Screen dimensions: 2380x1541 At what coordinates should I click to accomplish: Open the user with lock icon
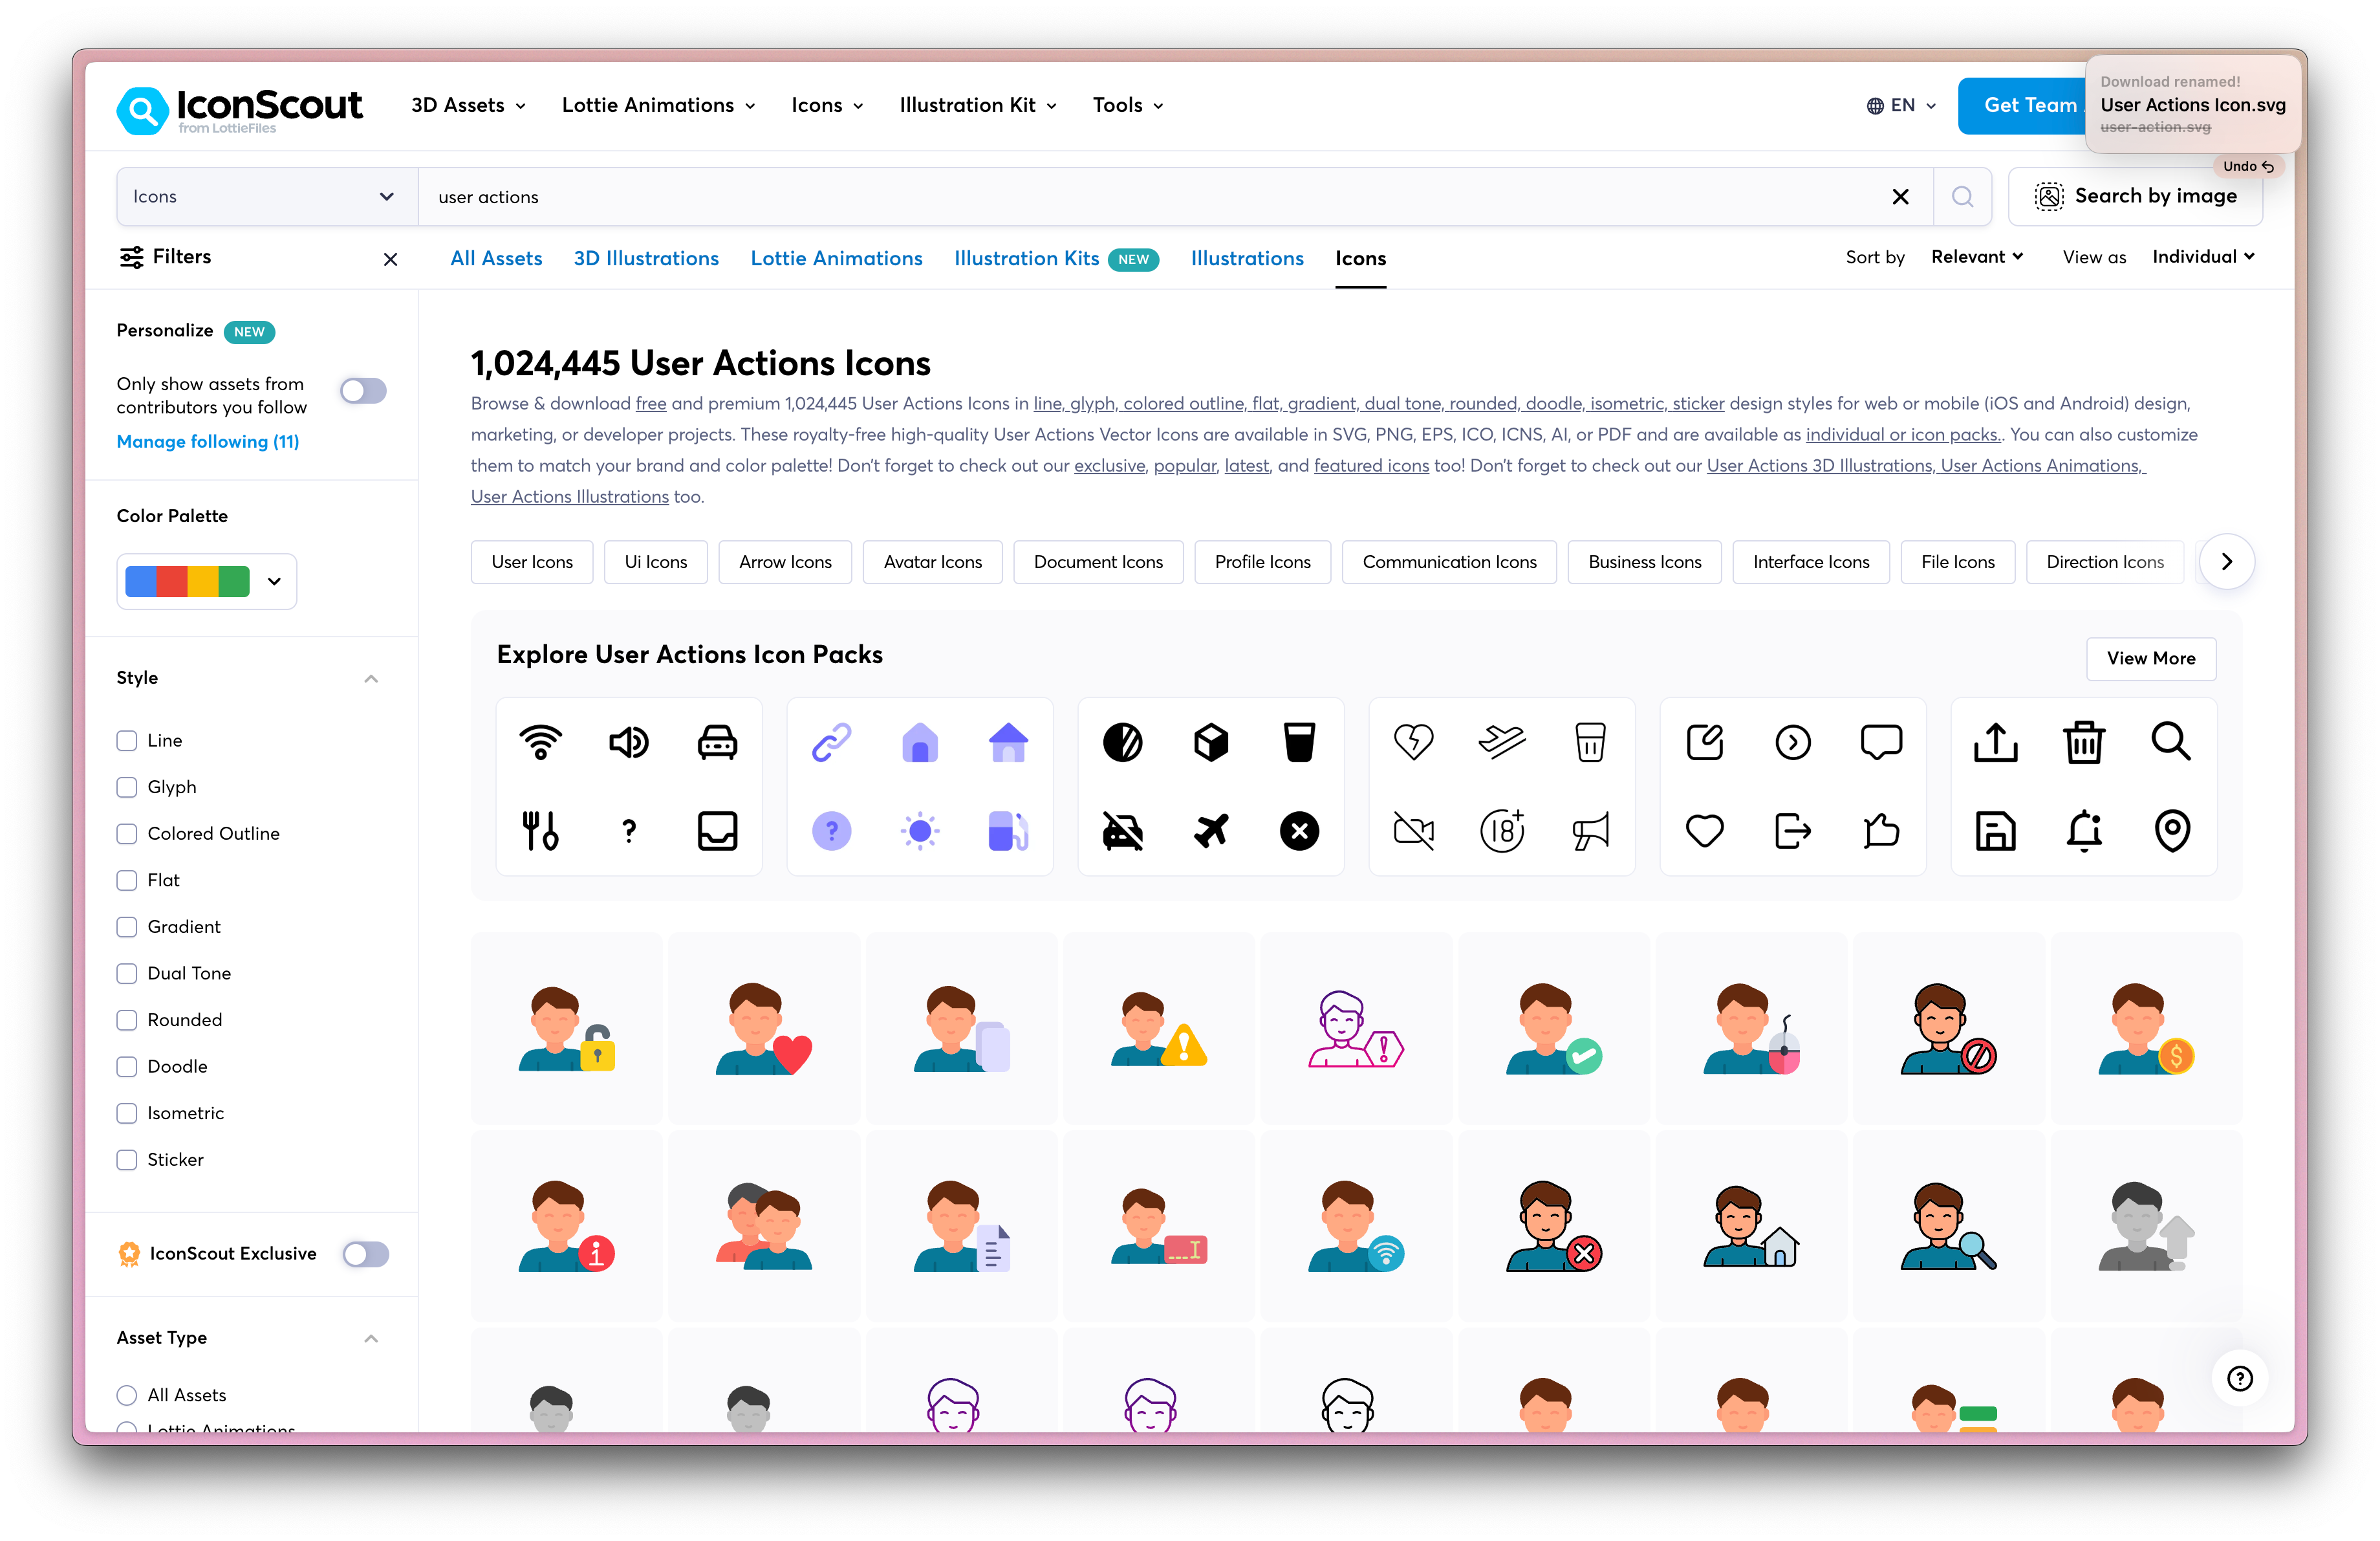pyautogui.click(x=566, y=1028)
